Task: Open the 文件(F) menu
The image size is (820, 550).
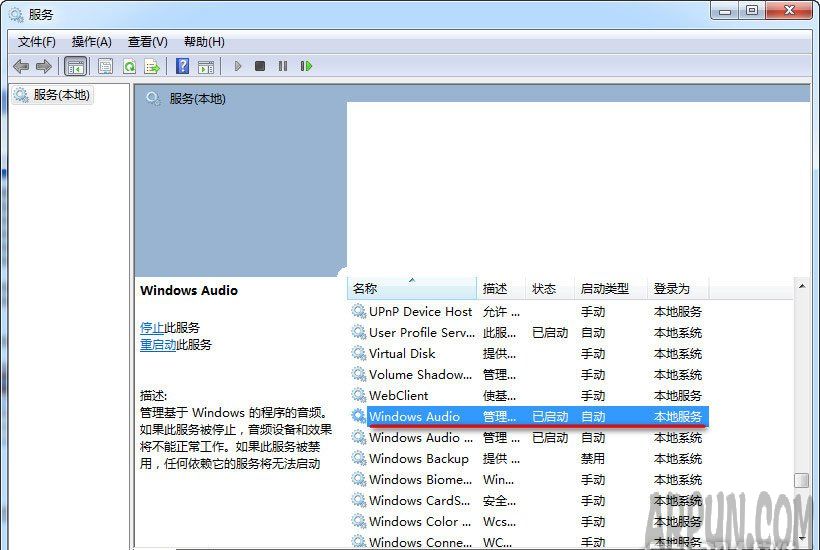Action: point(37,41)
